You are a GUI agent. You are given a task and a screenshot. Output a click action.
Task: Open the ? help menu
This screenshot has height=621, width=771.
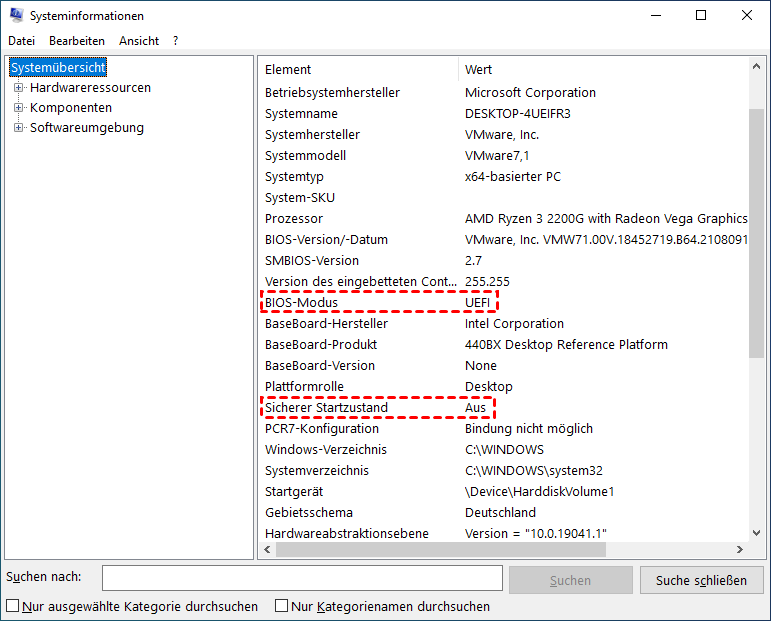point(176,41)
